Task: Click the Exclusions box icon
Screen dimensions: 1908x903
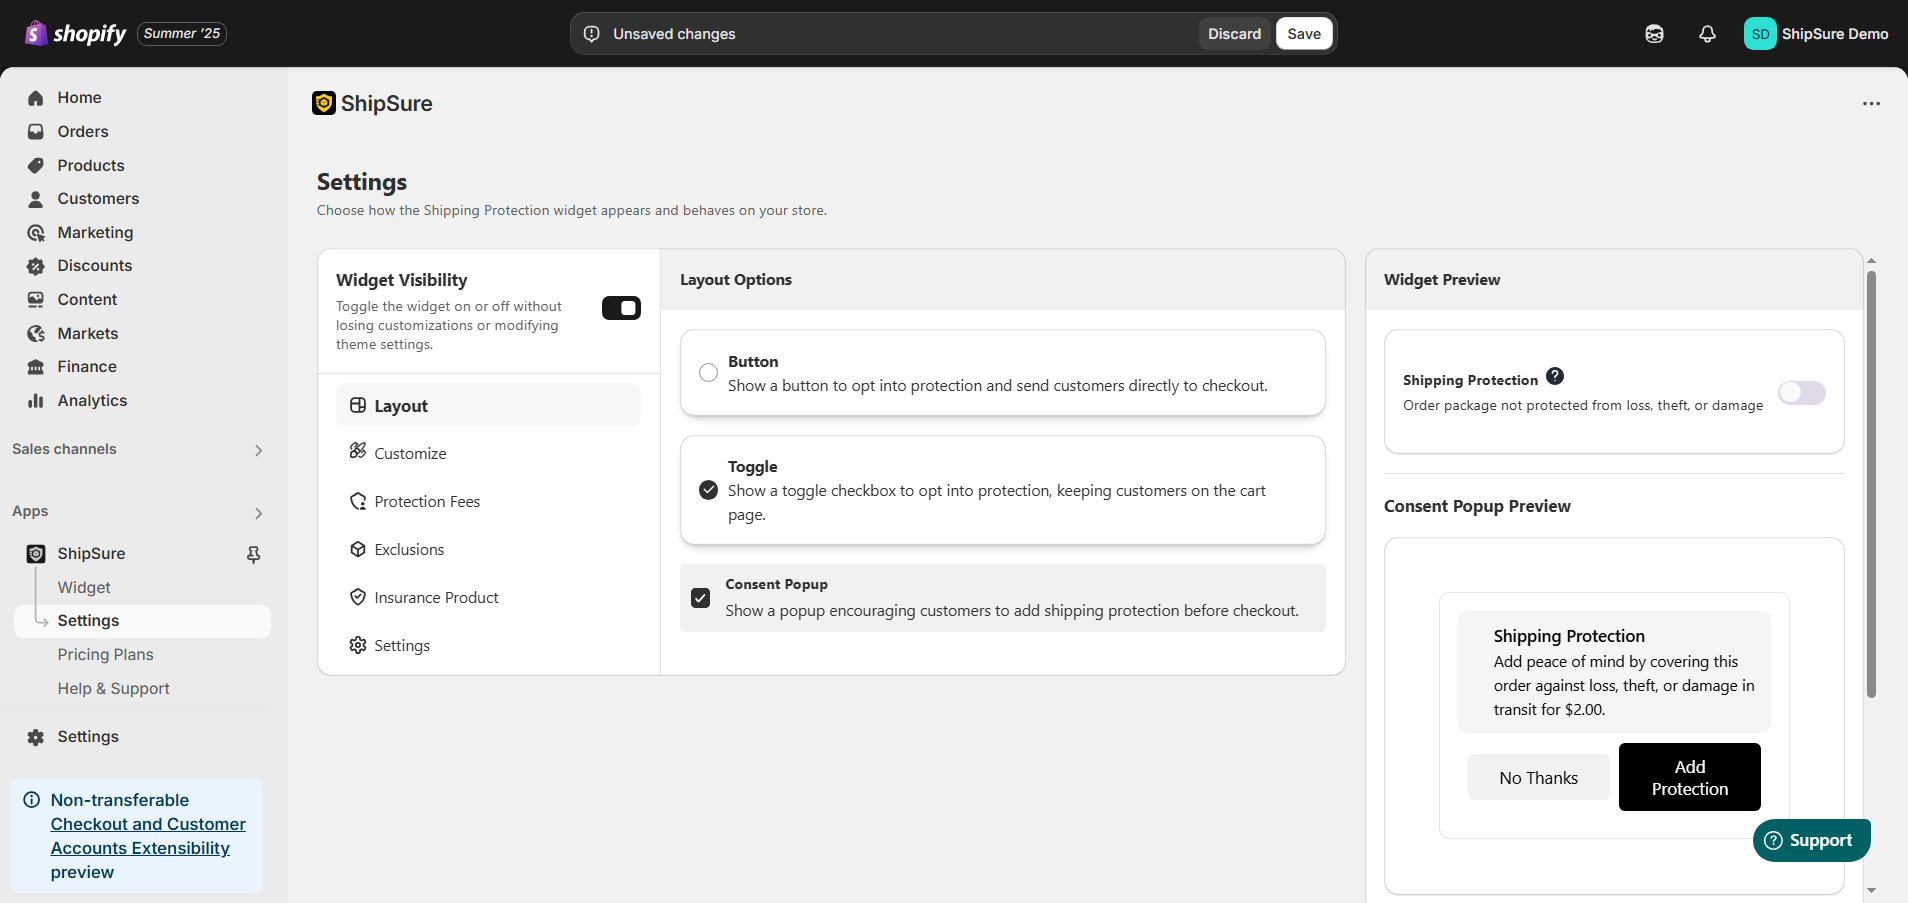Action: pyautogui.click(x=358, y=549)
